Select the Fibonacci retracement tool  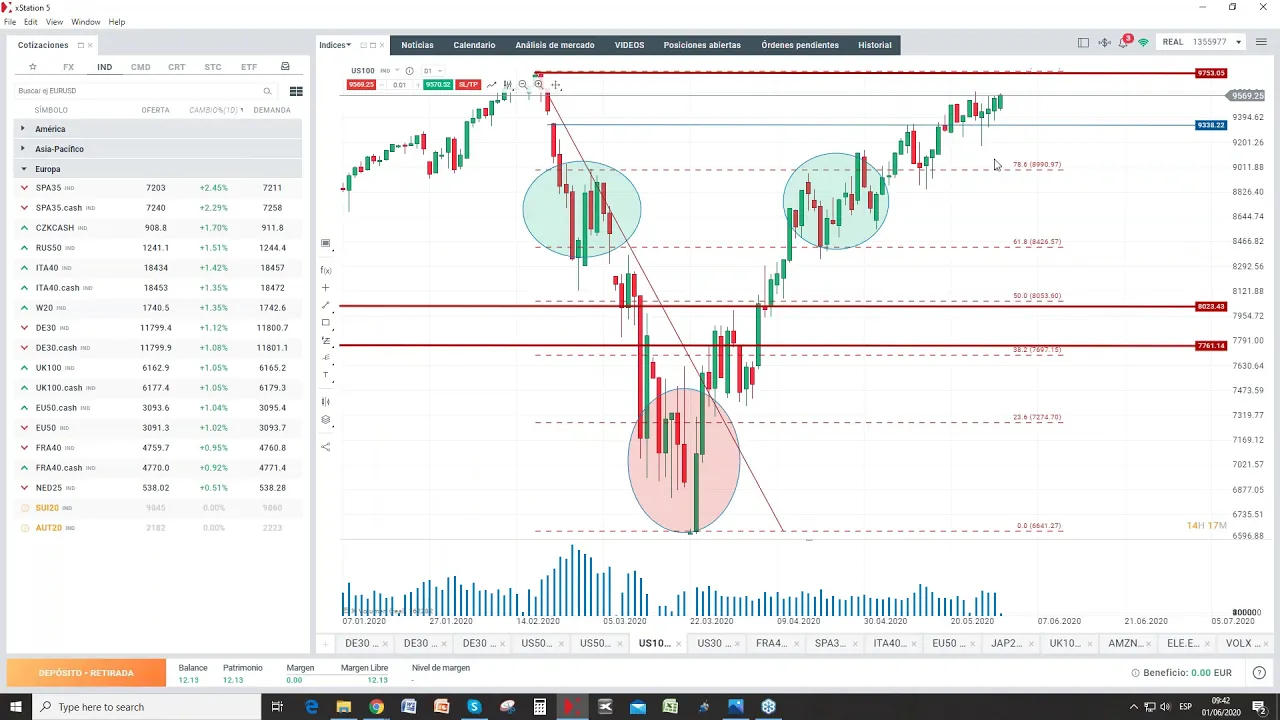point(325,340)
